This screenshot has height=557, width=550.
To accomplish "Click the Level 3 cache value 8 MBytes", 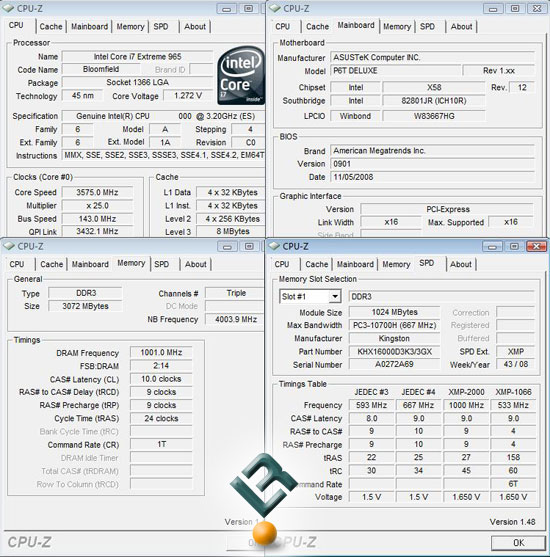I will point(232,231).
